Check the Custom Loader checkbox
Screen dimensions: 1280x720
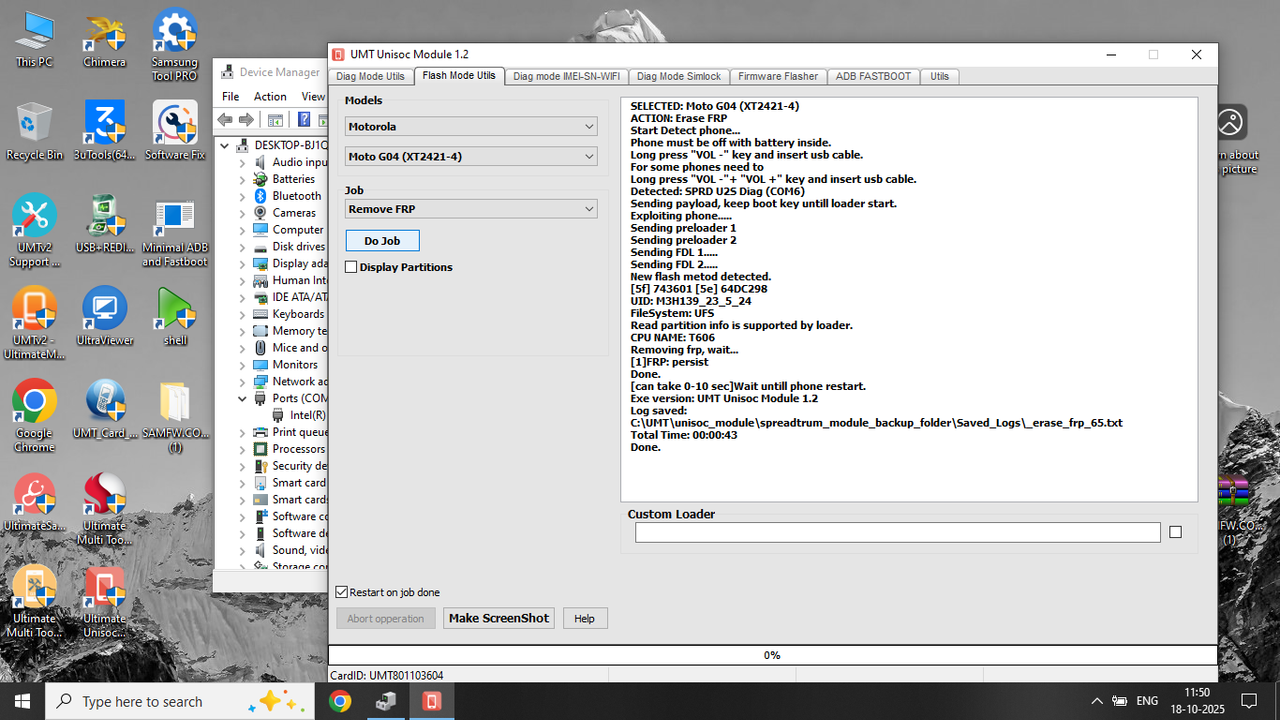point(1175,532)
